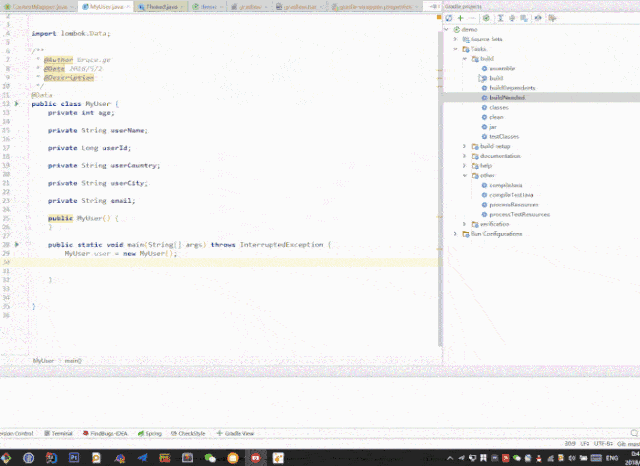This screenshot has height=466, width=640.
Task: Select the clean Gradle task
Action: click(x=497, y=117)
